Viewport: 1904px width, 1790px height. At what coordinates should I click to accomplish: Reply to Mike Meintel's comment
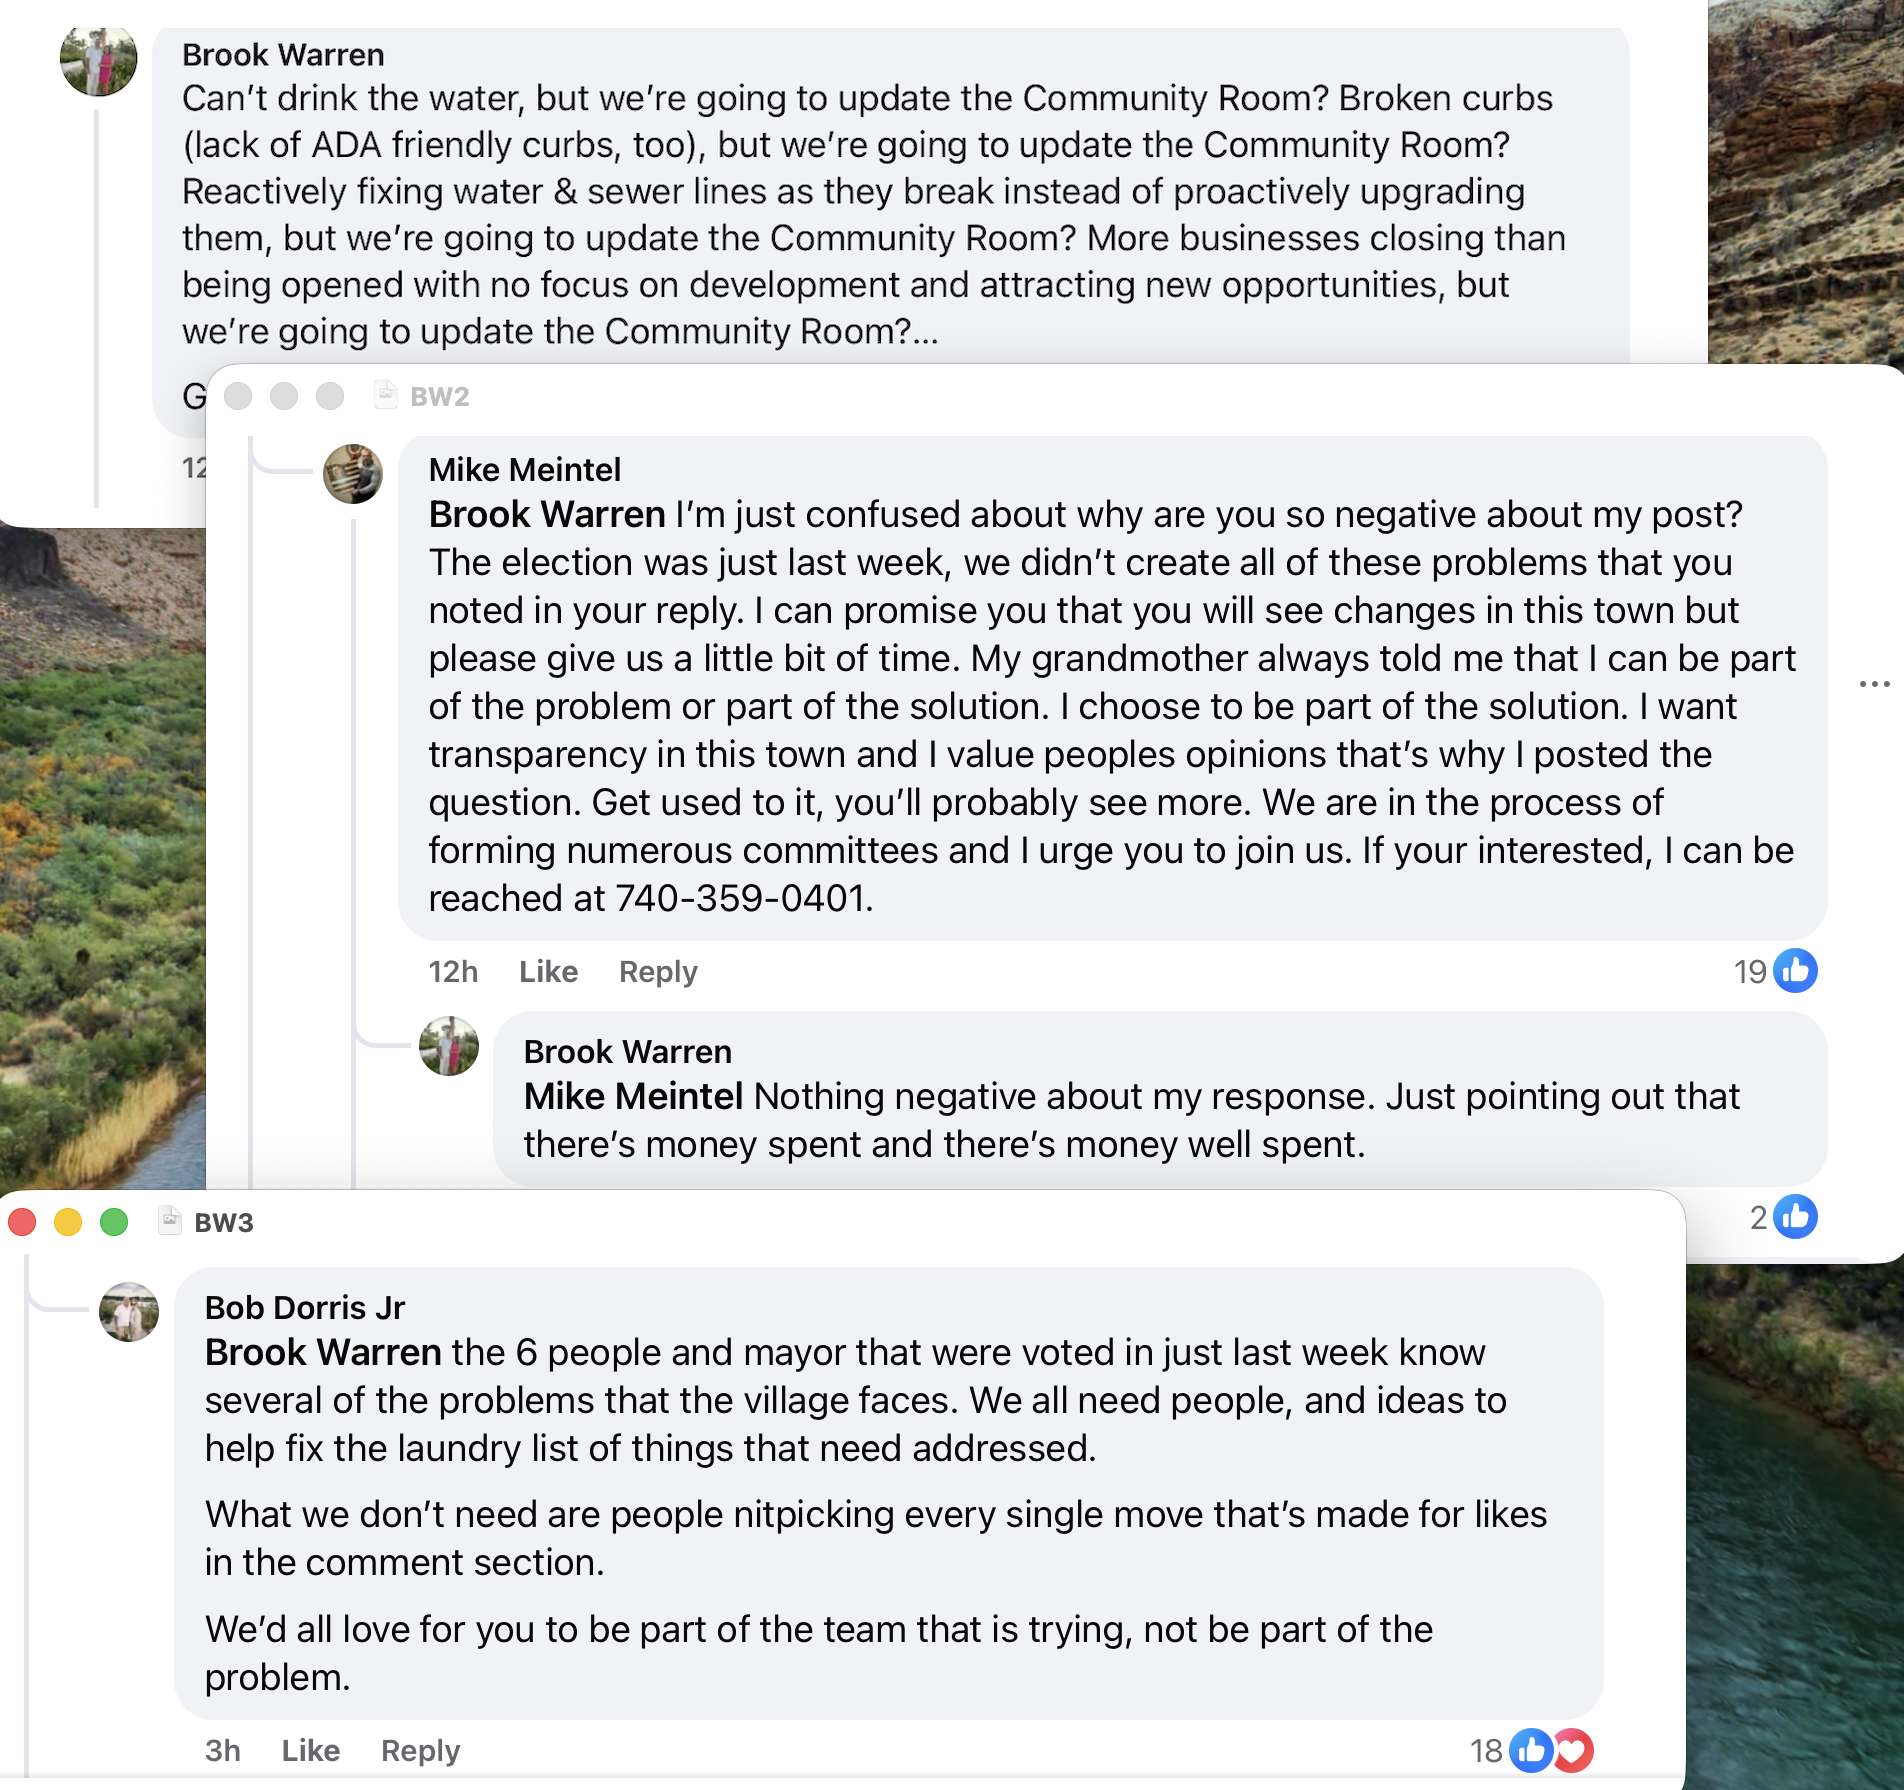(x=658, y=971)
